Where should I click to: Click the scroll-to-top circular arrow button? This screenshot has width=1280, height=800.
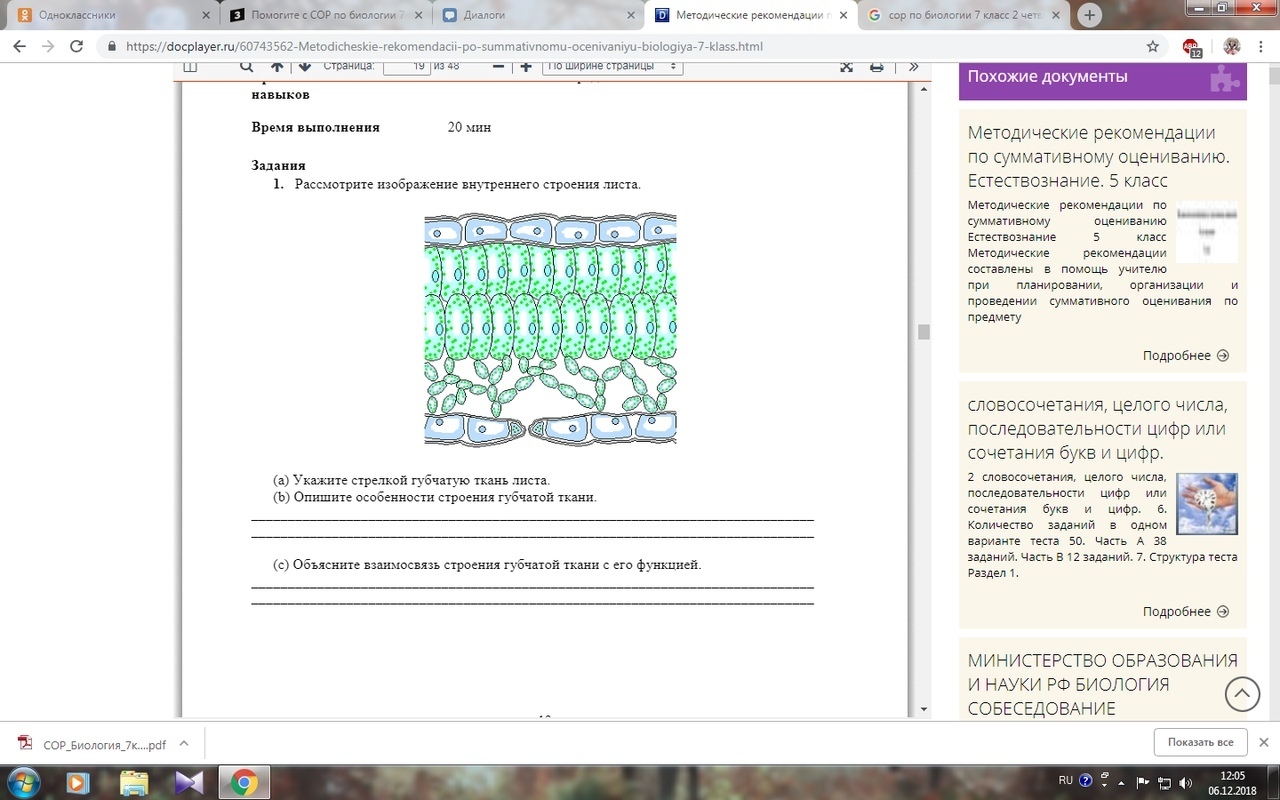click(x=1242, y=694)
